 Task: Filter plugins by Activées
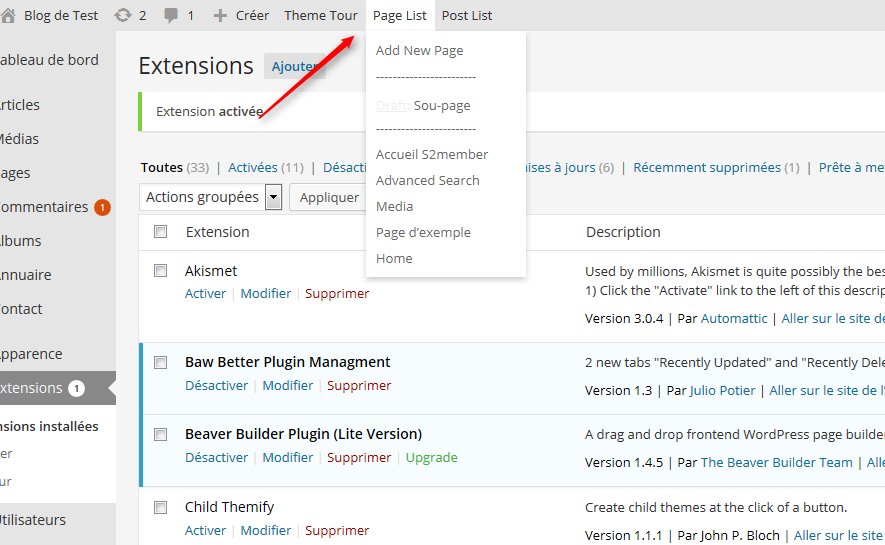[x=253, y=168]
